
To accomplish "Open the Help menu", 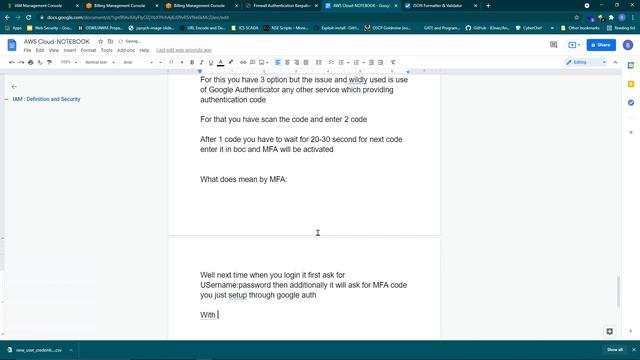I will point(144,50).
